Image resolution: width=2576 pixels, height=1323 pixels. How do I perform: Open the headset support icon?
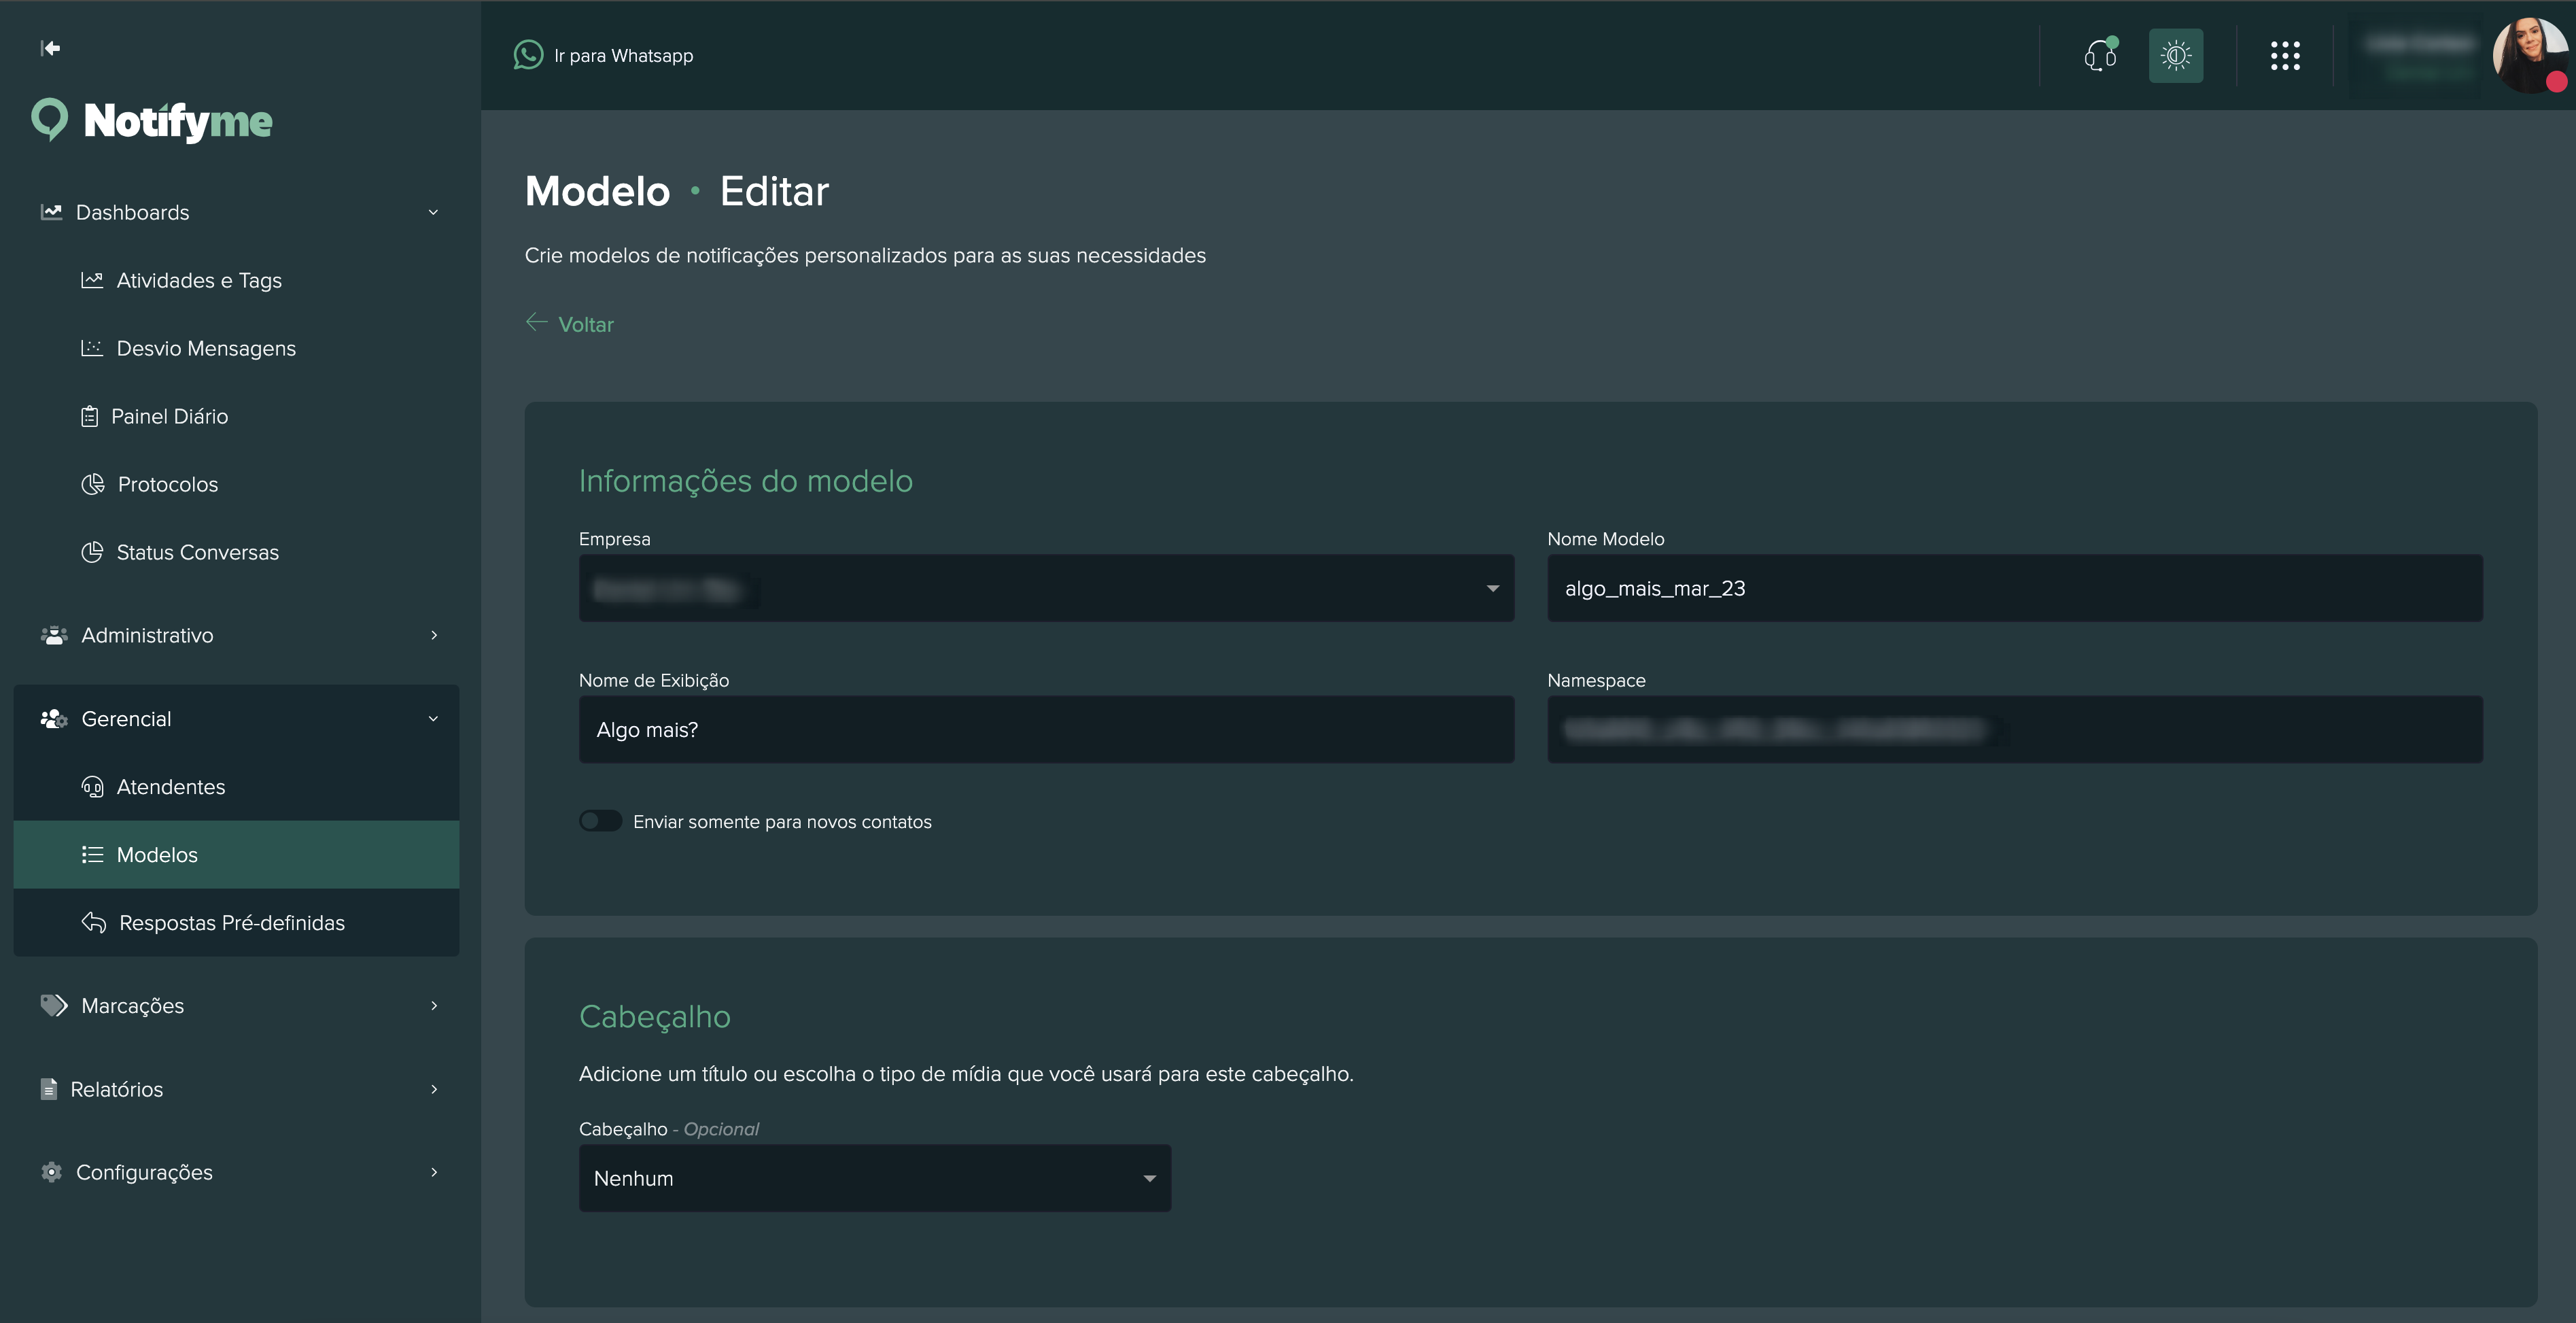(x=2099, y=55)
